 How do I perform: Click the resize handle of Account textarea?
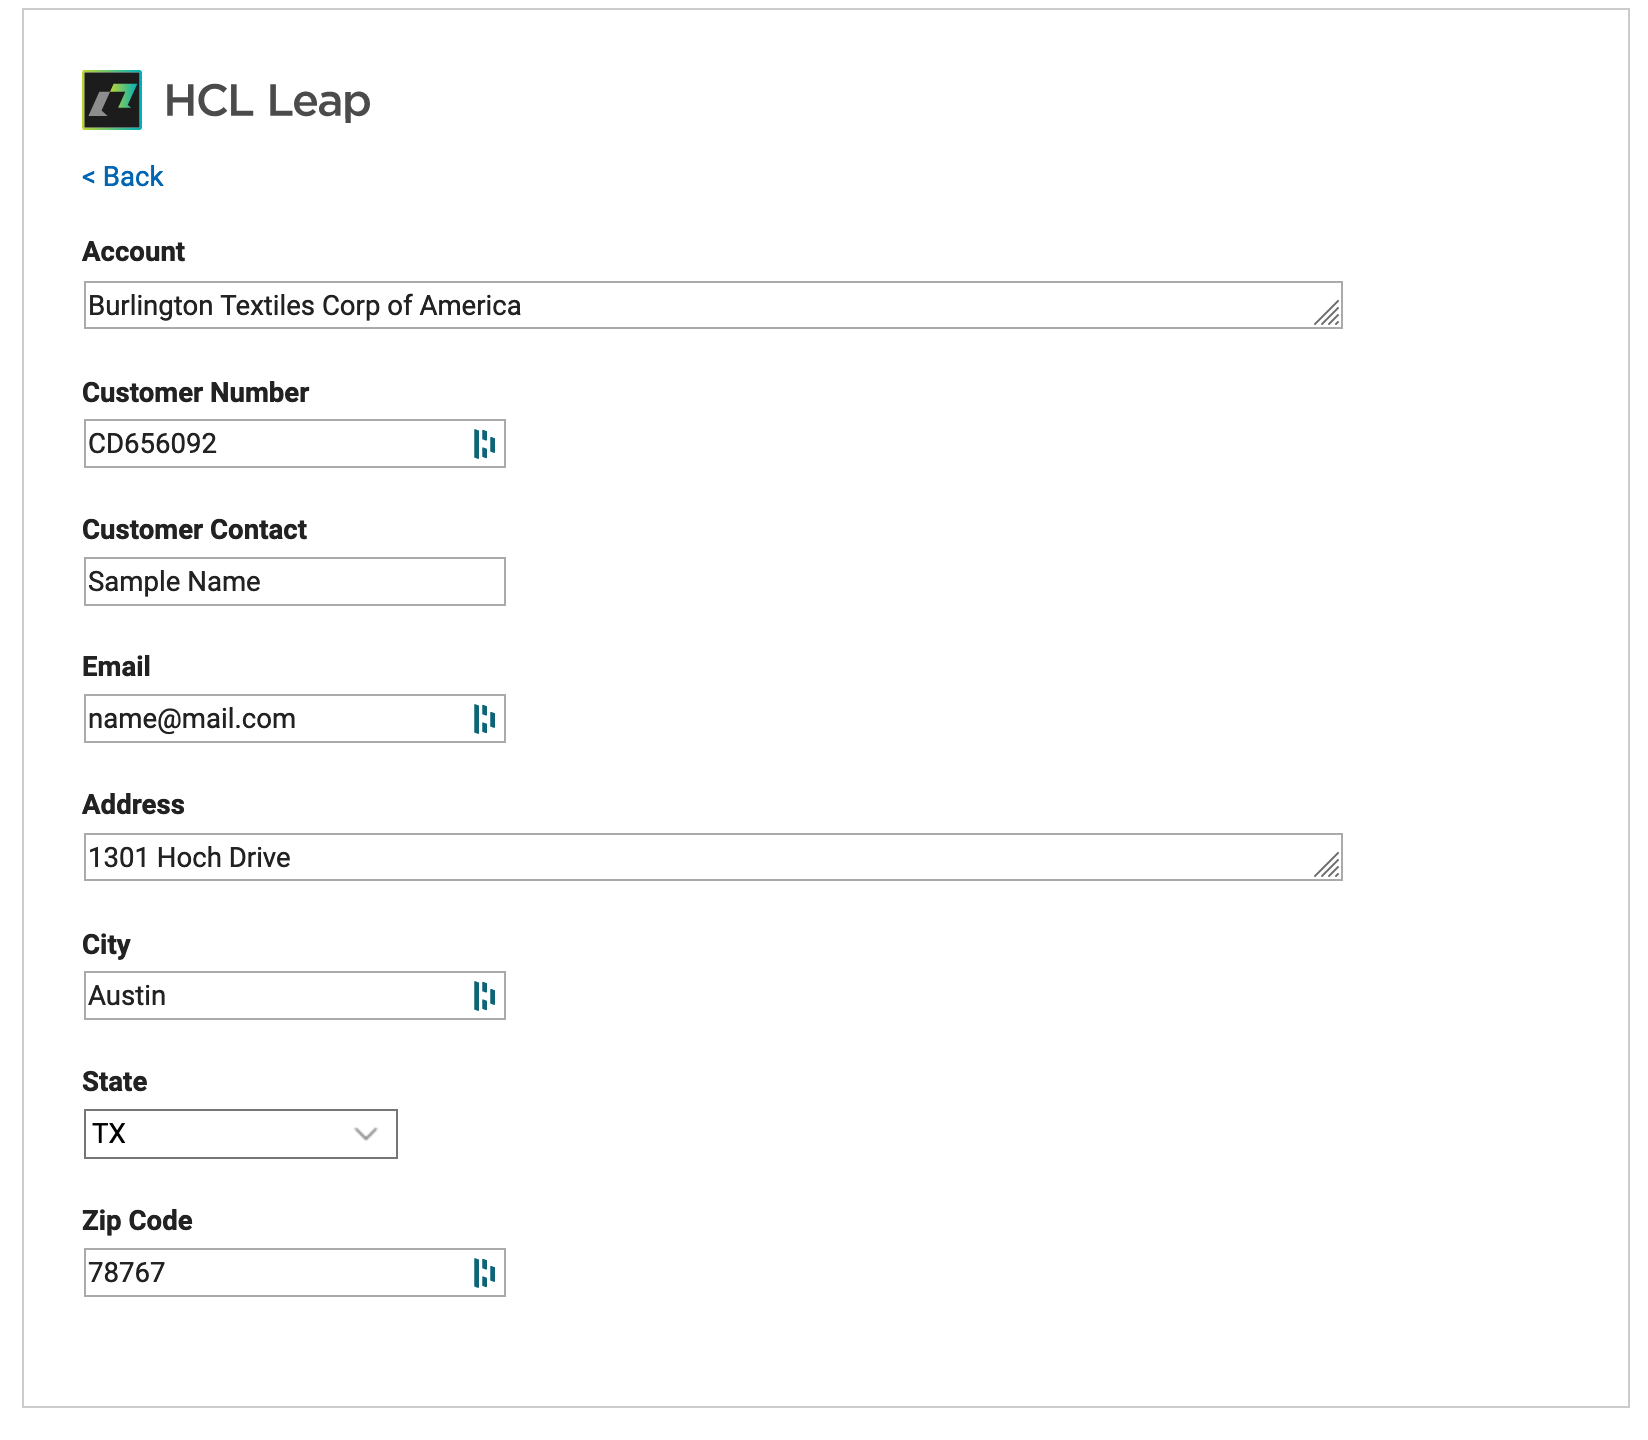1327,314
